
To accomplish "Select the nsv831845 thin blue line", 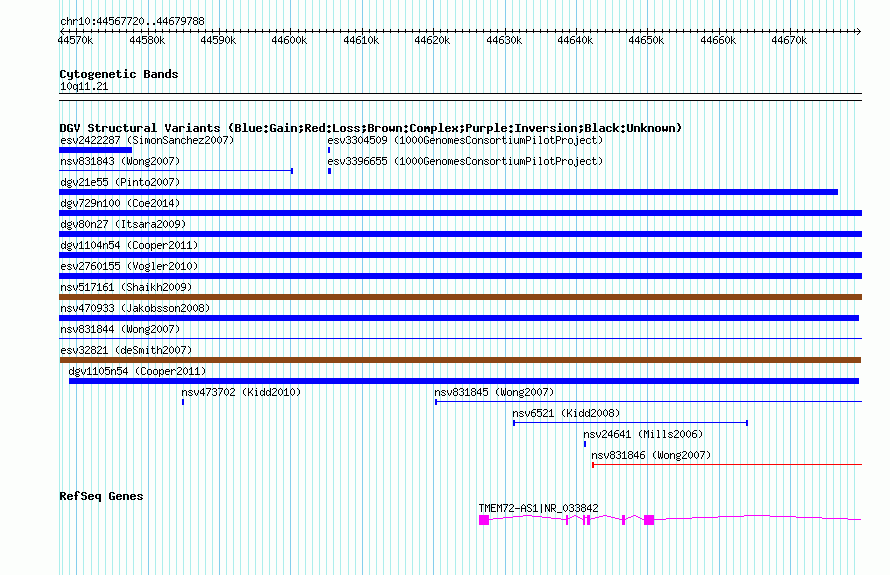I will point(648,402).
